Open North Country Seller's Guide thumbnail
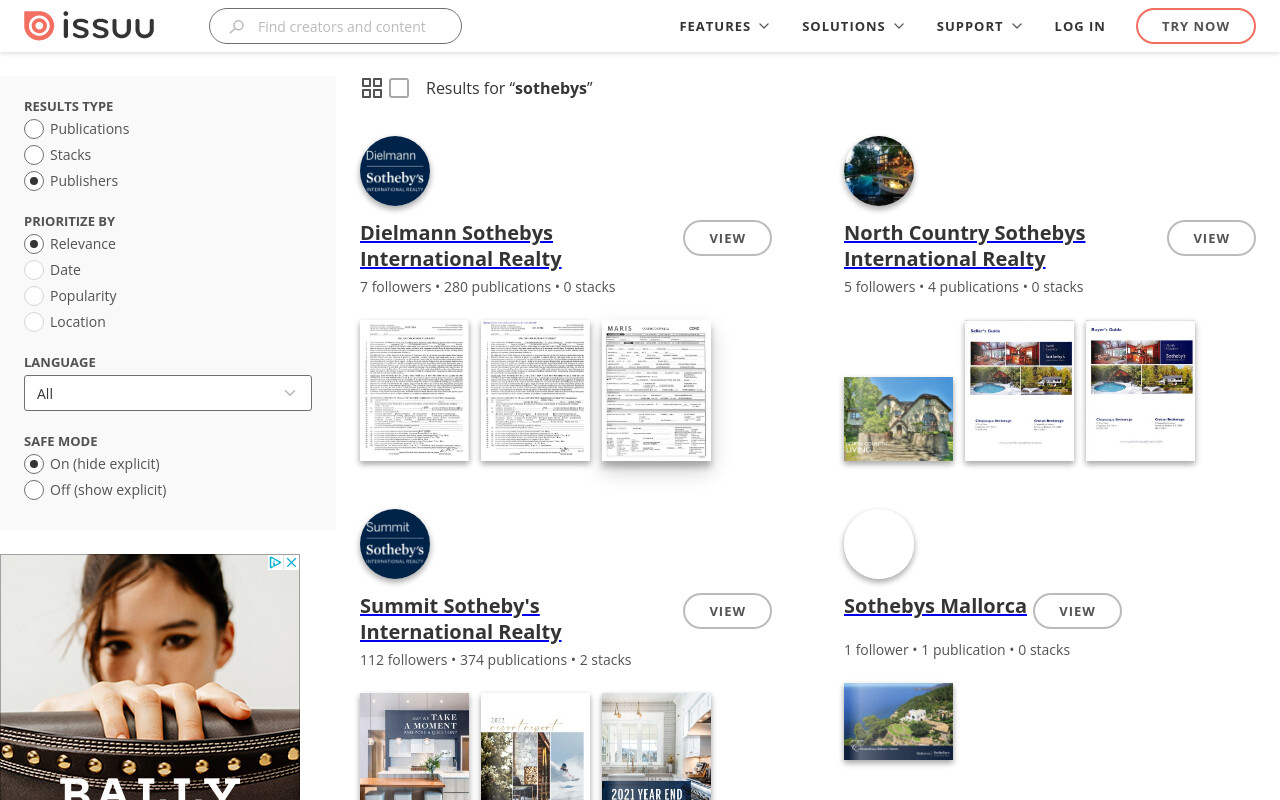Viewport: 1280px width, 800px height. pos(1019,391)
